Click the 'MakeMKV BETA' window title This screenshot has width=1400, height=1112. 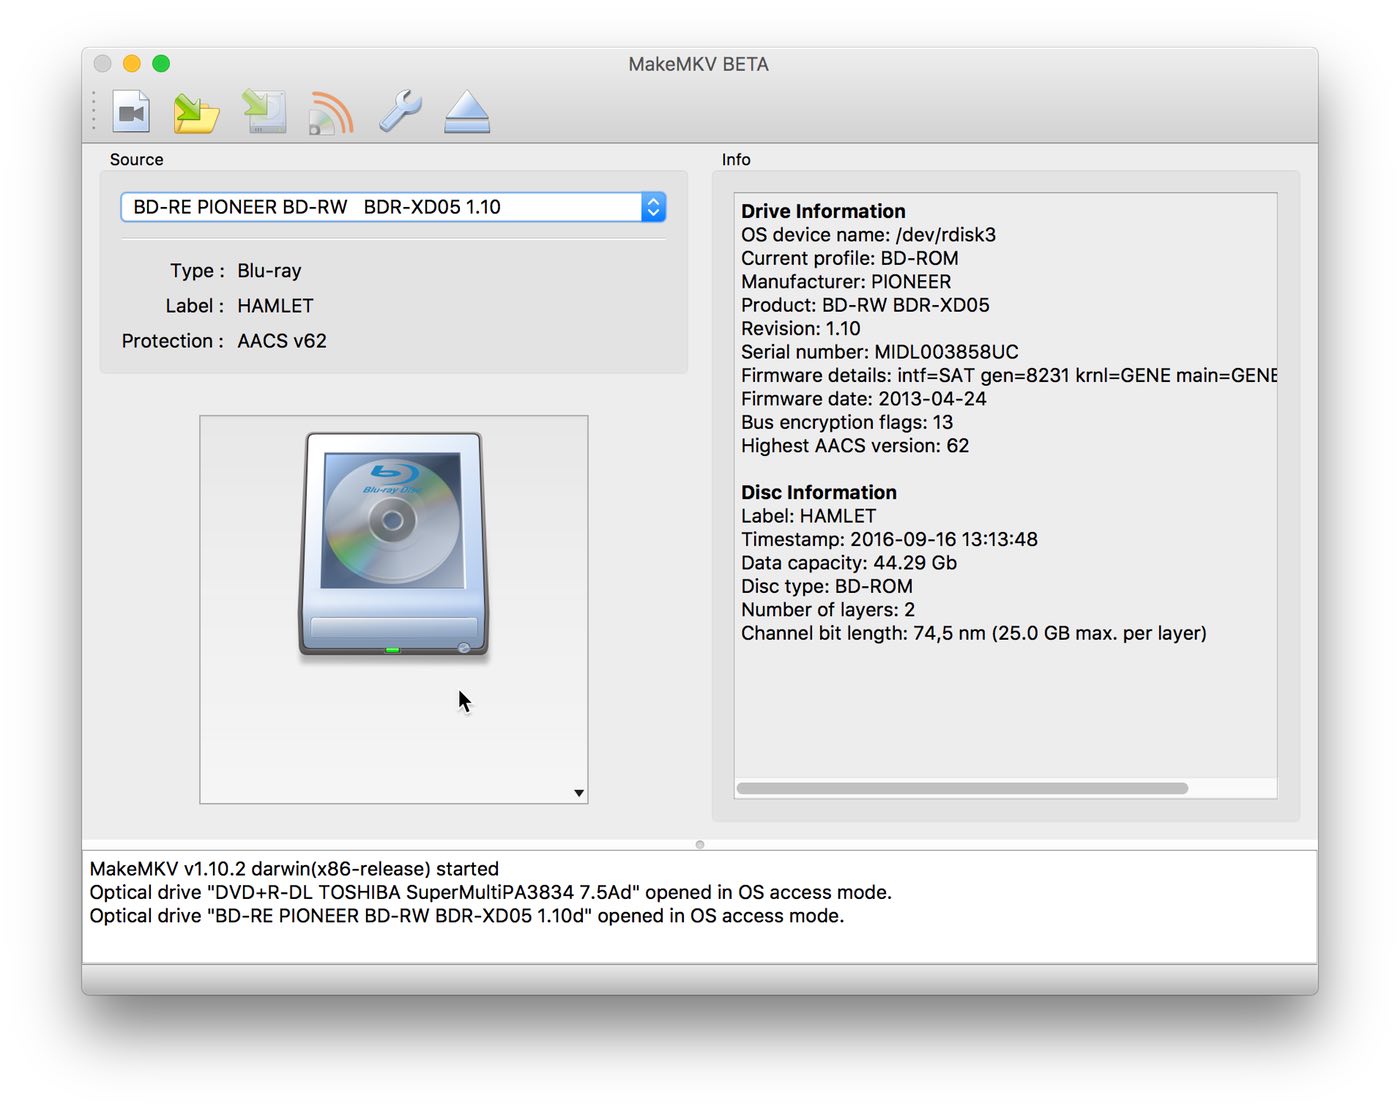pos(699,64)
